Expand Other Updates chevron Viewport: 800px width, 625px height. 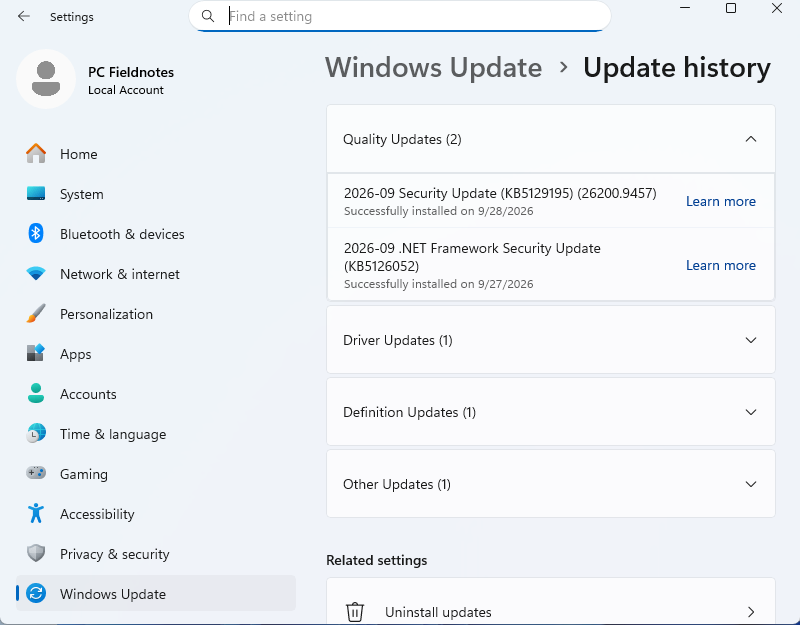(751, 484)
